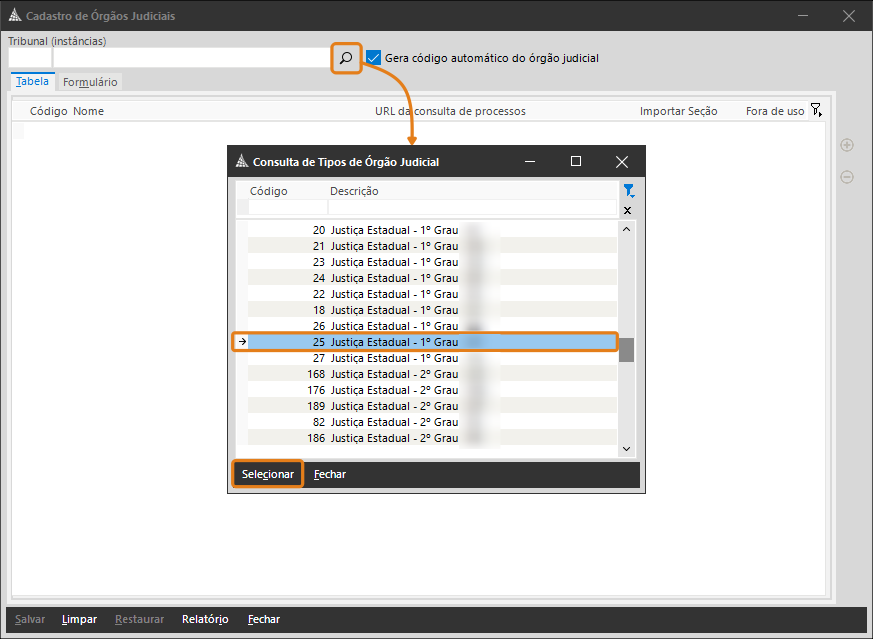Click the X clear-filter icon below blue funnel
The image size is (873, 639).
[x=628, y=211]
